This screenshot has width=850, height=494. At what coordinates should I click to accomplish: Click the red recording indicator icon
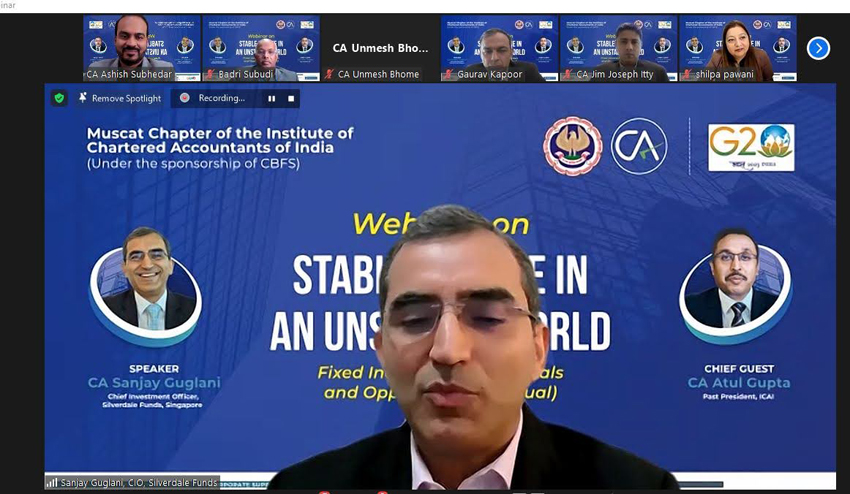coord(185,98)
